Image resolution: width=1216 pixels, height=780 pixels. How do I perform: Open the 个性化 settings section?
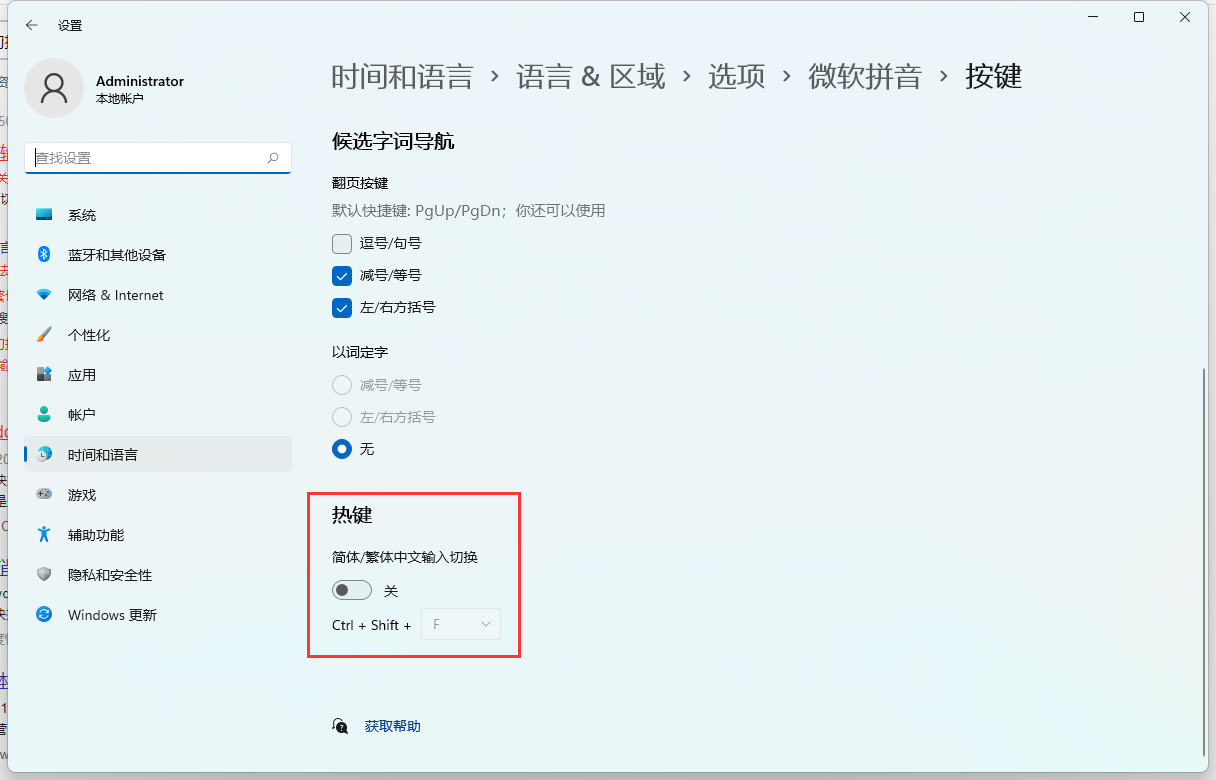click(x=91, y=334)
